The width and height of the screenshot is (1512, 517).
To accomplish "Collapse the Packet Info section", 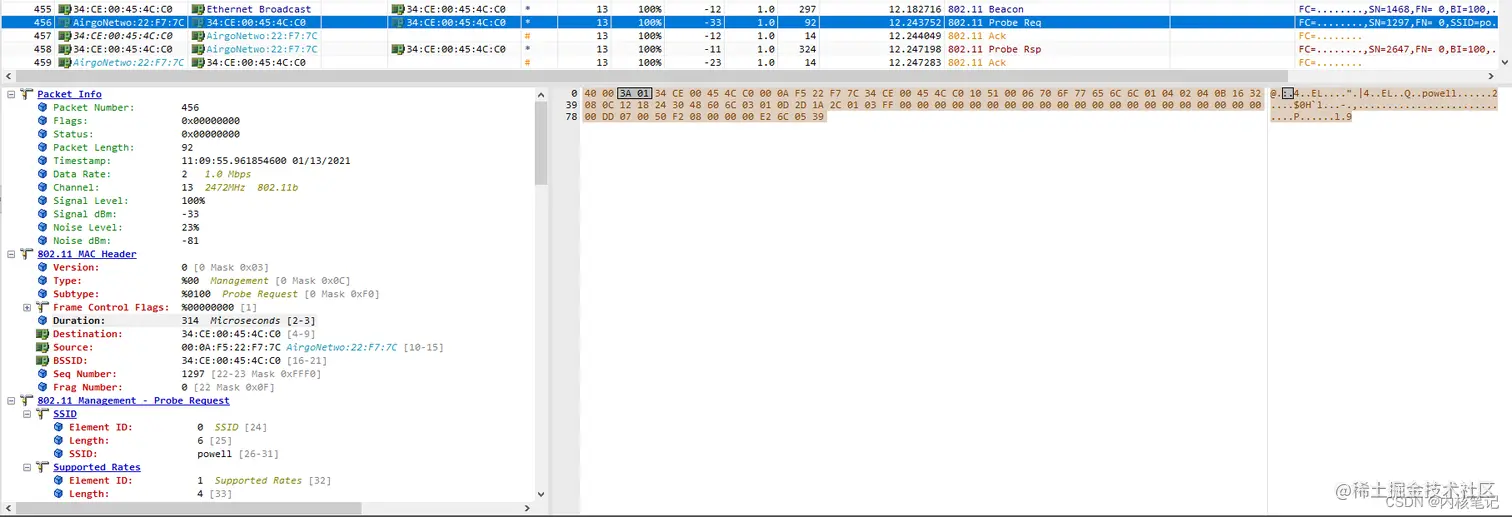I will (11, 94).
